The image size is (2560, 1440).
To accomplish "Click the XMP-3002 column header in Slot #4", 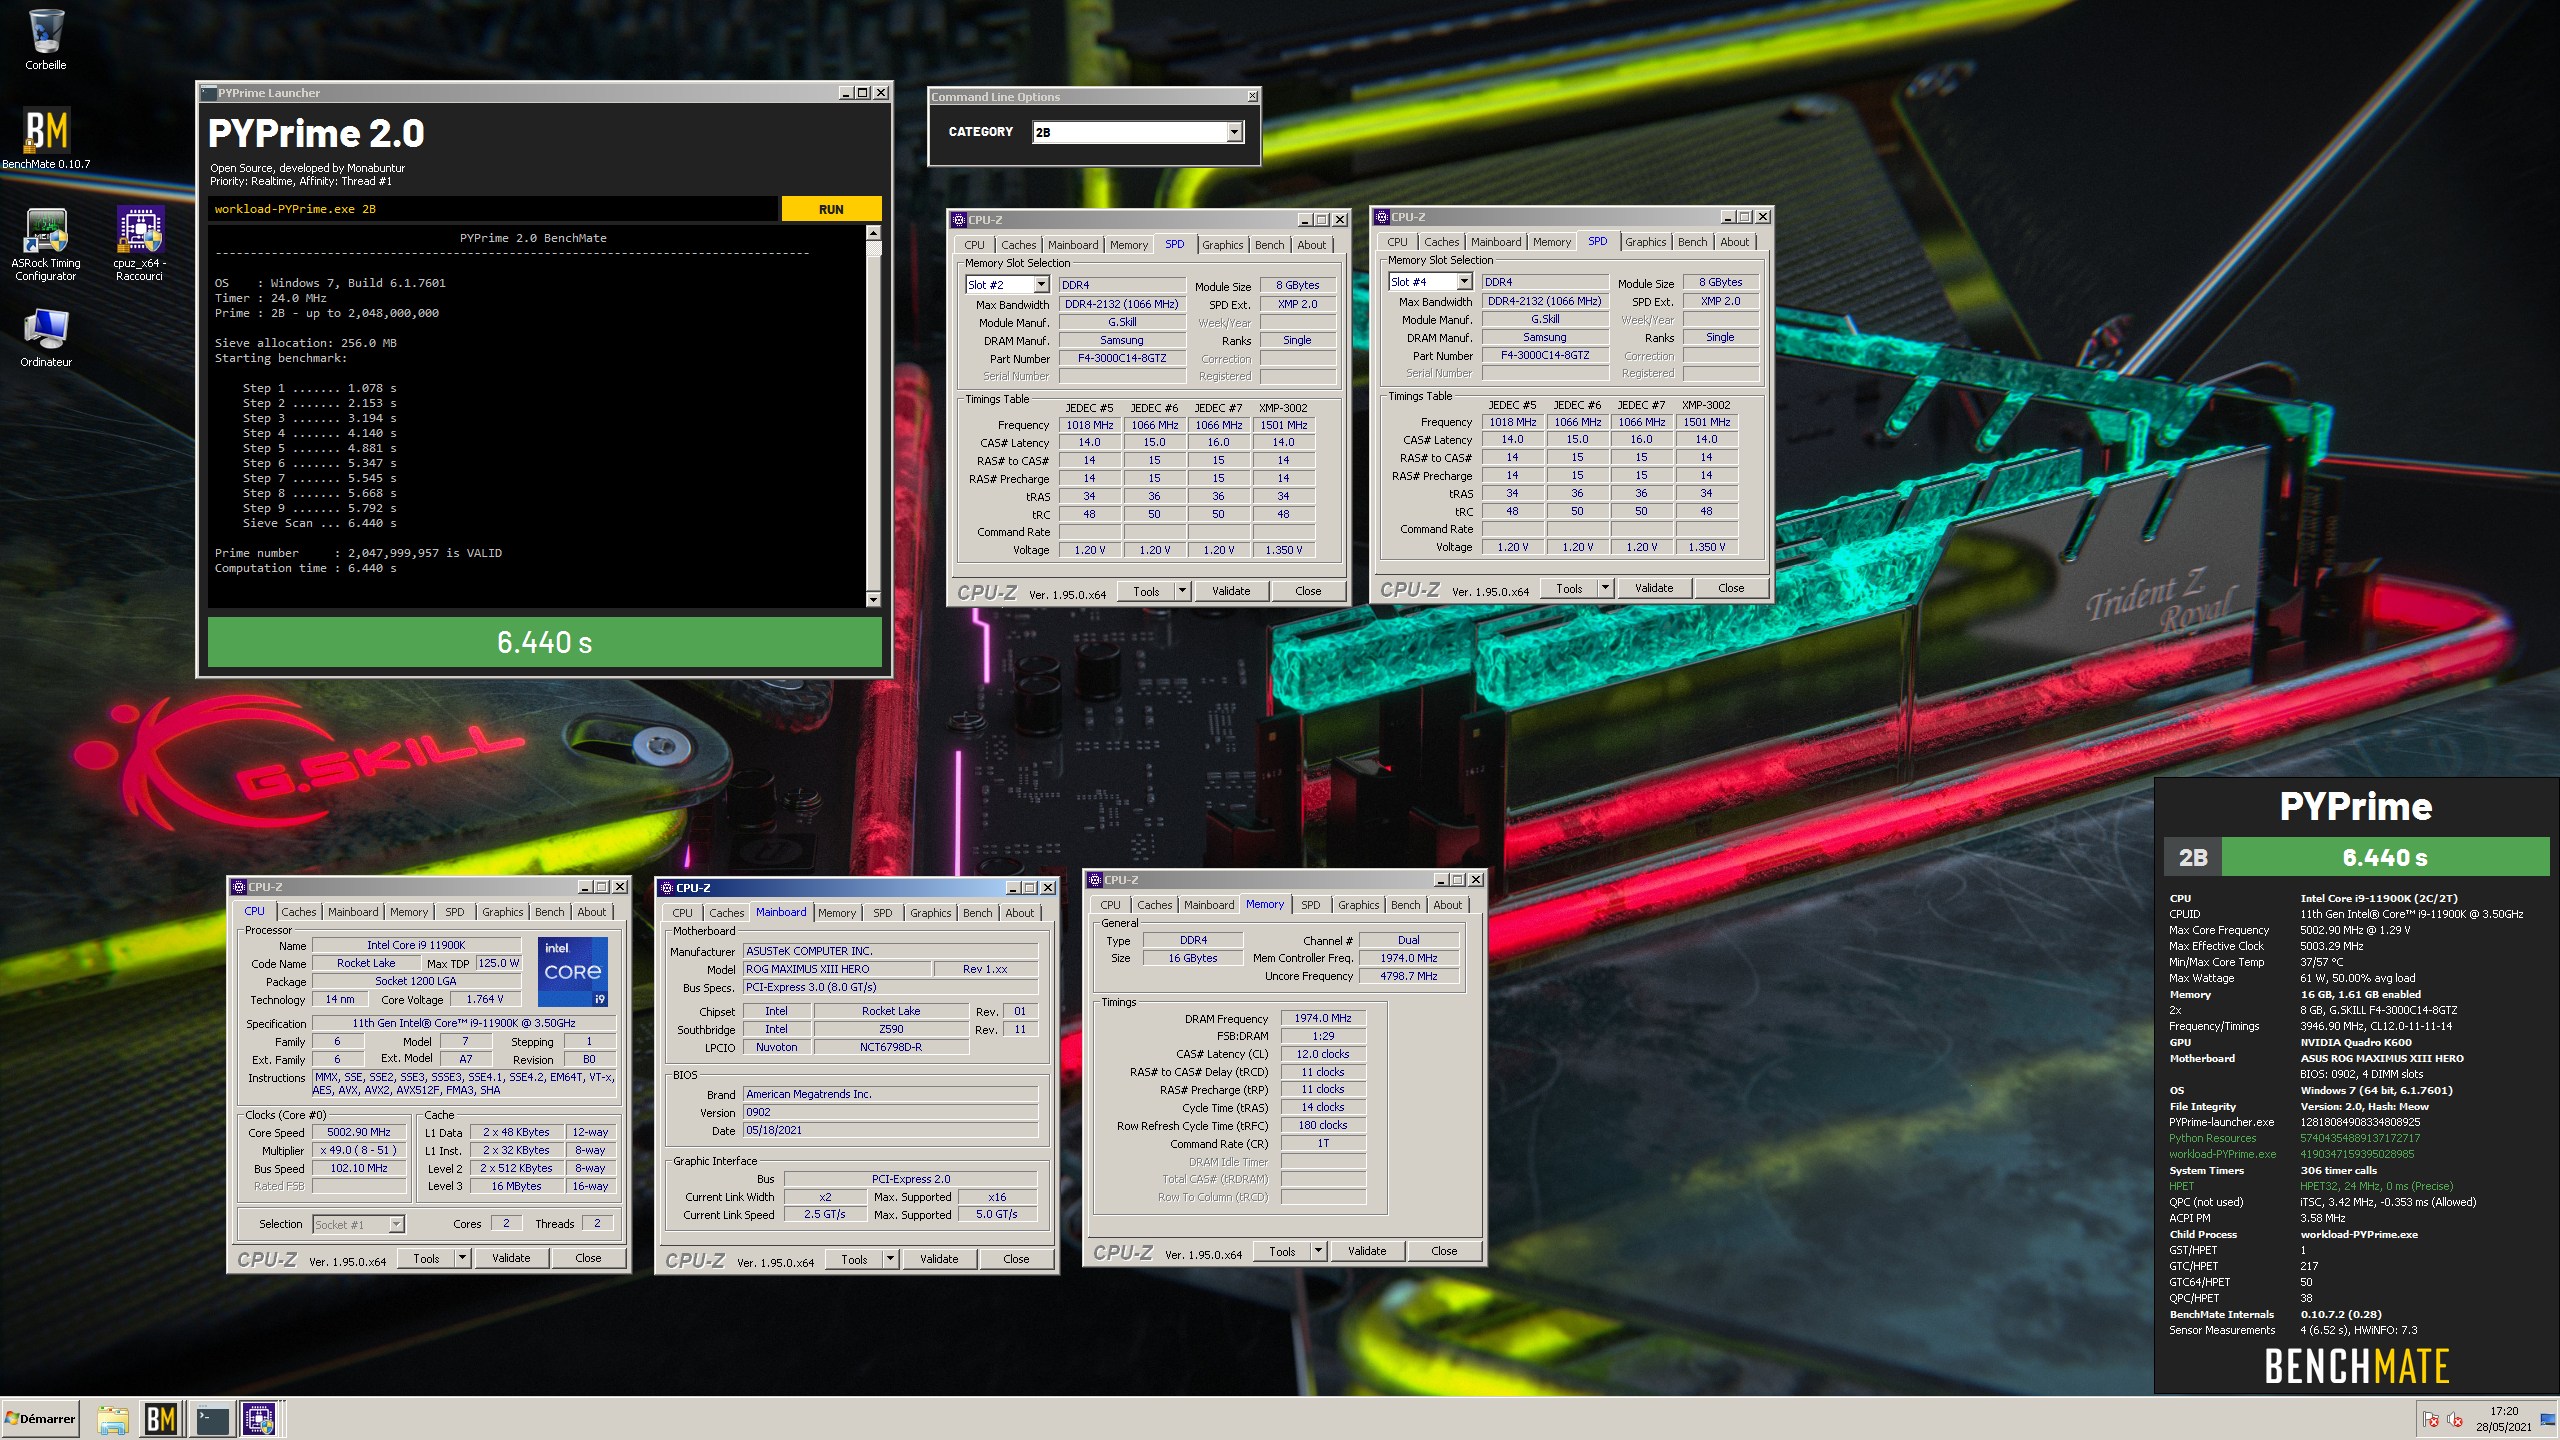I will click(x=1705, y=405).
